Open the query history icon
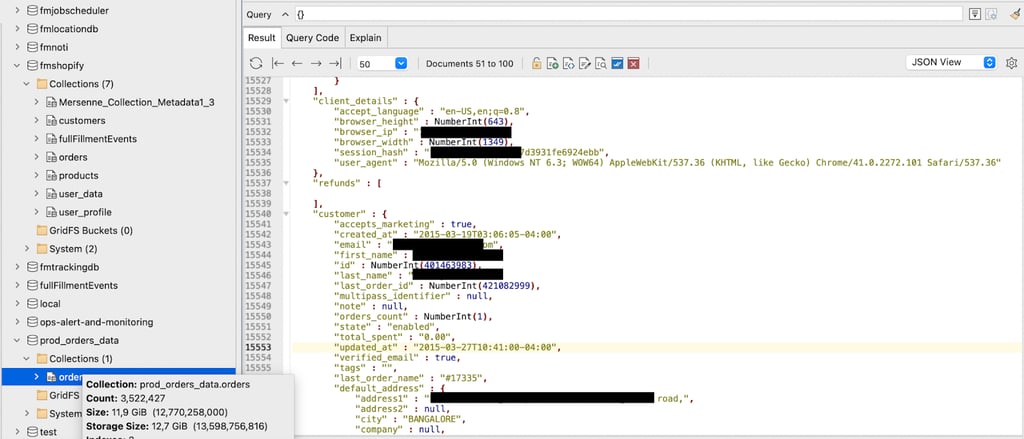1024x439 pixels. click(974, 14)
